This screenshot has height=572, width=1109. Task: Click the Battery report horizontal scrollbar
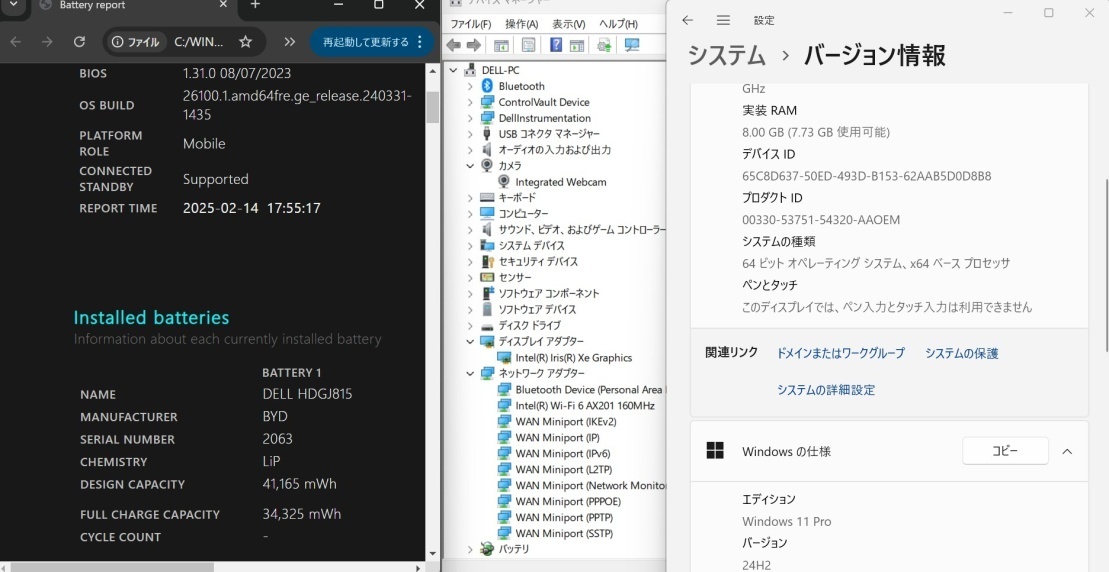(111, 567)
